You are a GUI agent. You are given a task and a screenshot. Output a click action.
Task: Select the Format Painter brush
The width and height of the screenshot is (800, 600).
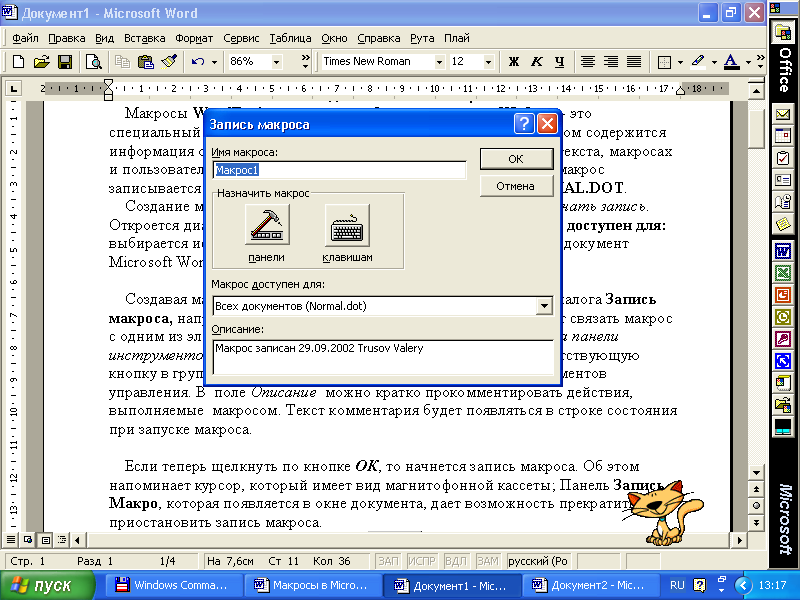169,62
